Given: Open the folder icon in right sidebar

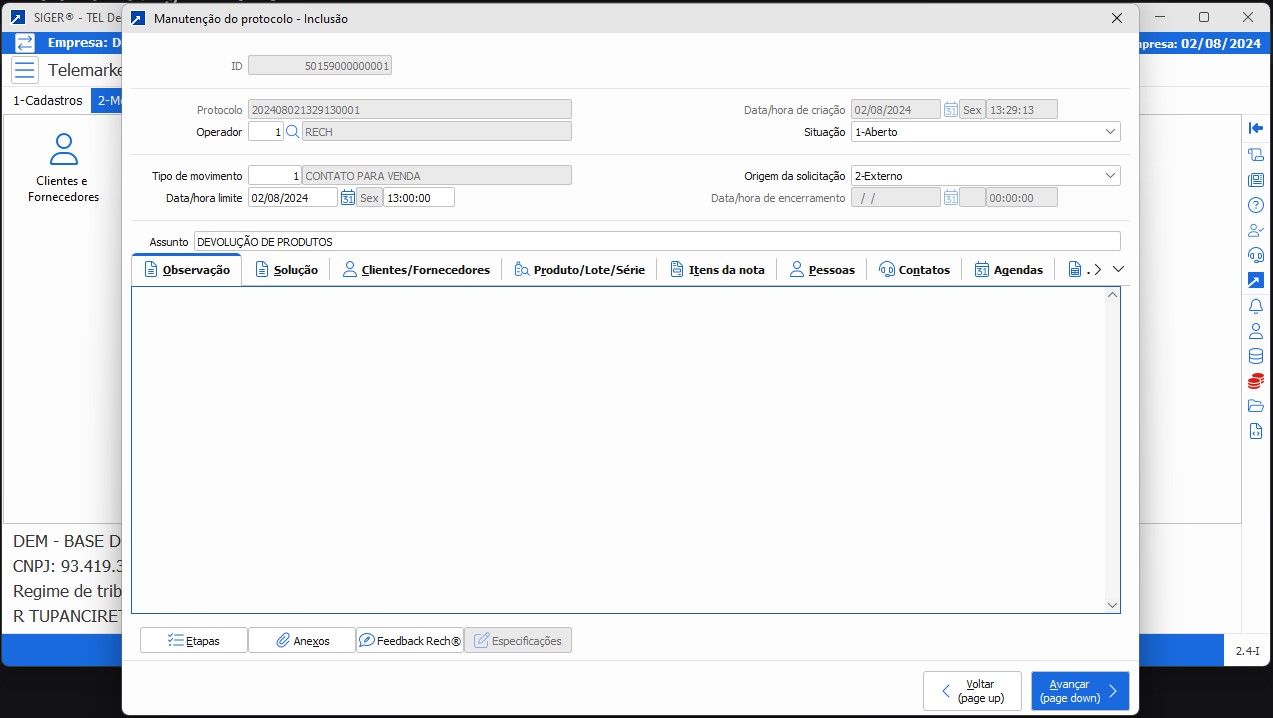Looking at the screenshot, I should [1256, 406].
